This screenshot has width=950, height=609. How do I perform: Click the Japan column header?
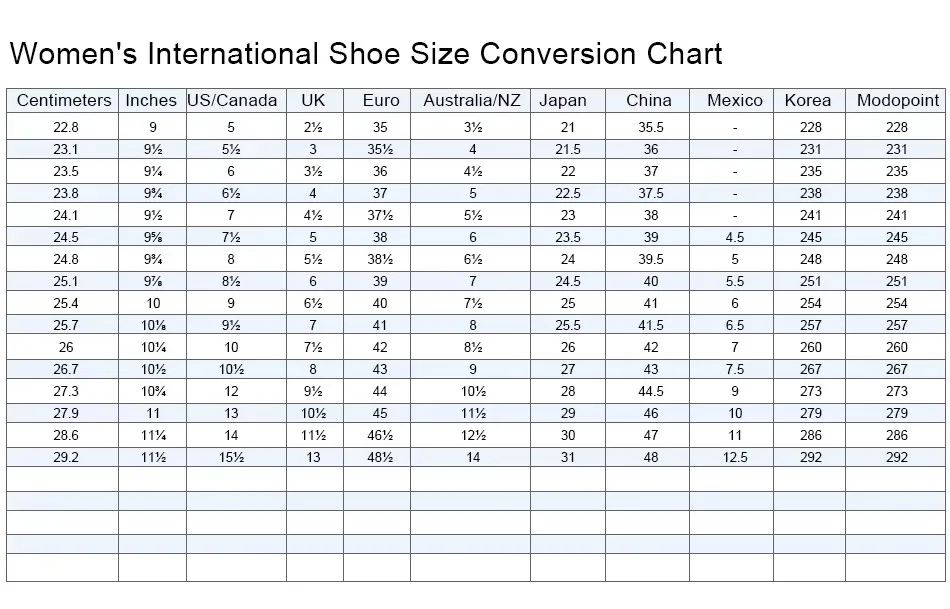click(x=563, y=100)
